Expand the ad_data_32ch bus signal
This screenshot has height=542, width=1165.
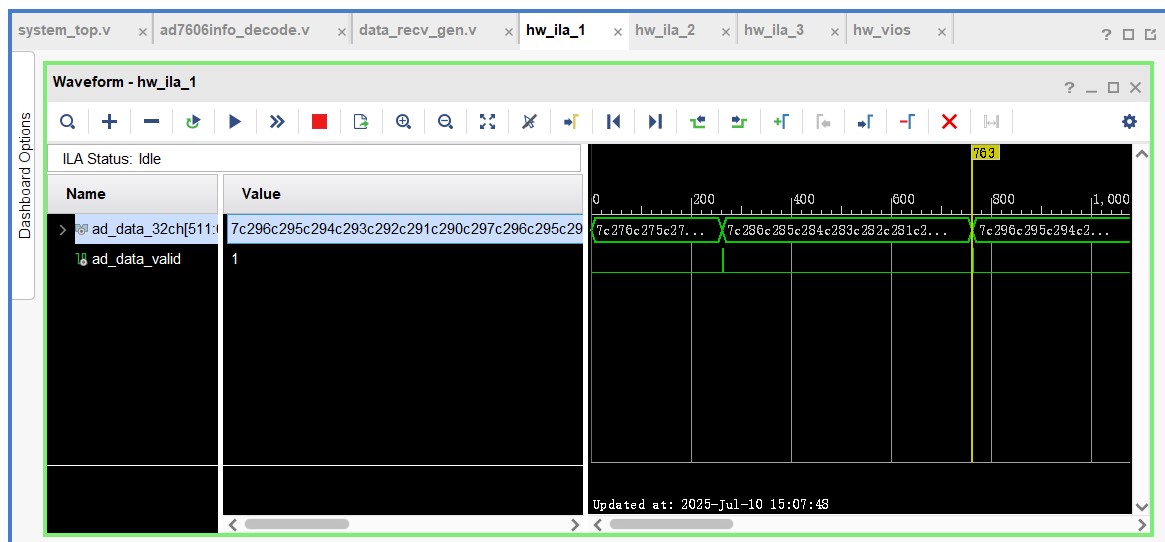pos(62,229)
